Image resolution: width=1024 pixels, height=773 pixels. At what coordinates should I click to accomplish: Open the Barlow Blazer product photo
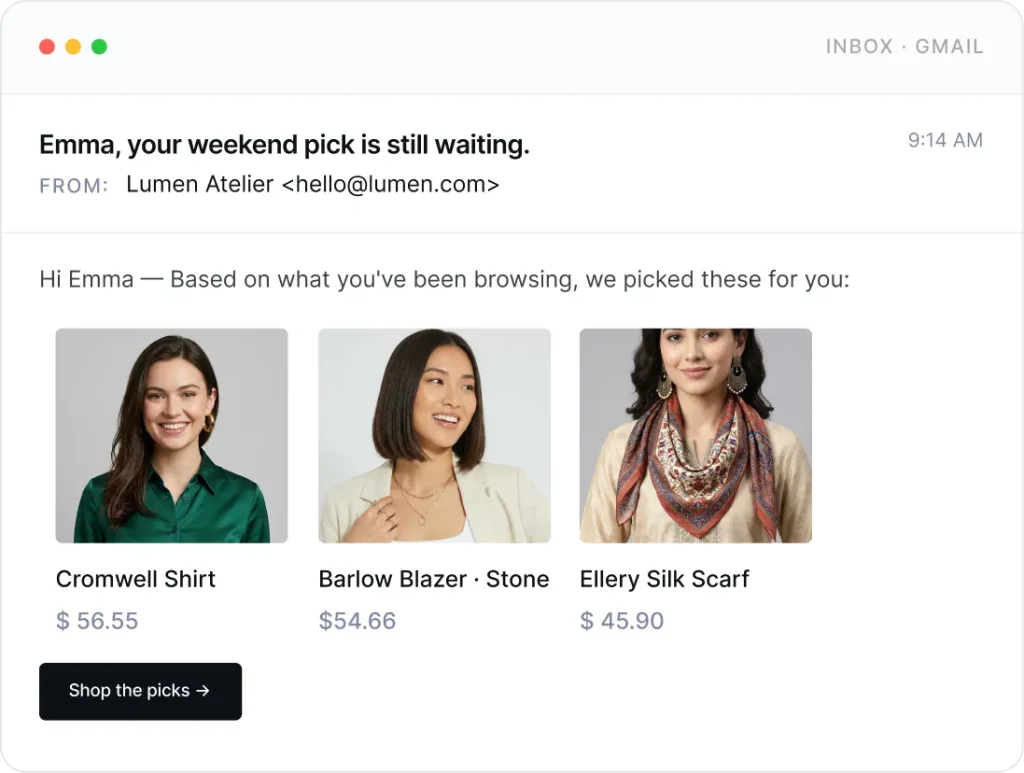[434, 435]
